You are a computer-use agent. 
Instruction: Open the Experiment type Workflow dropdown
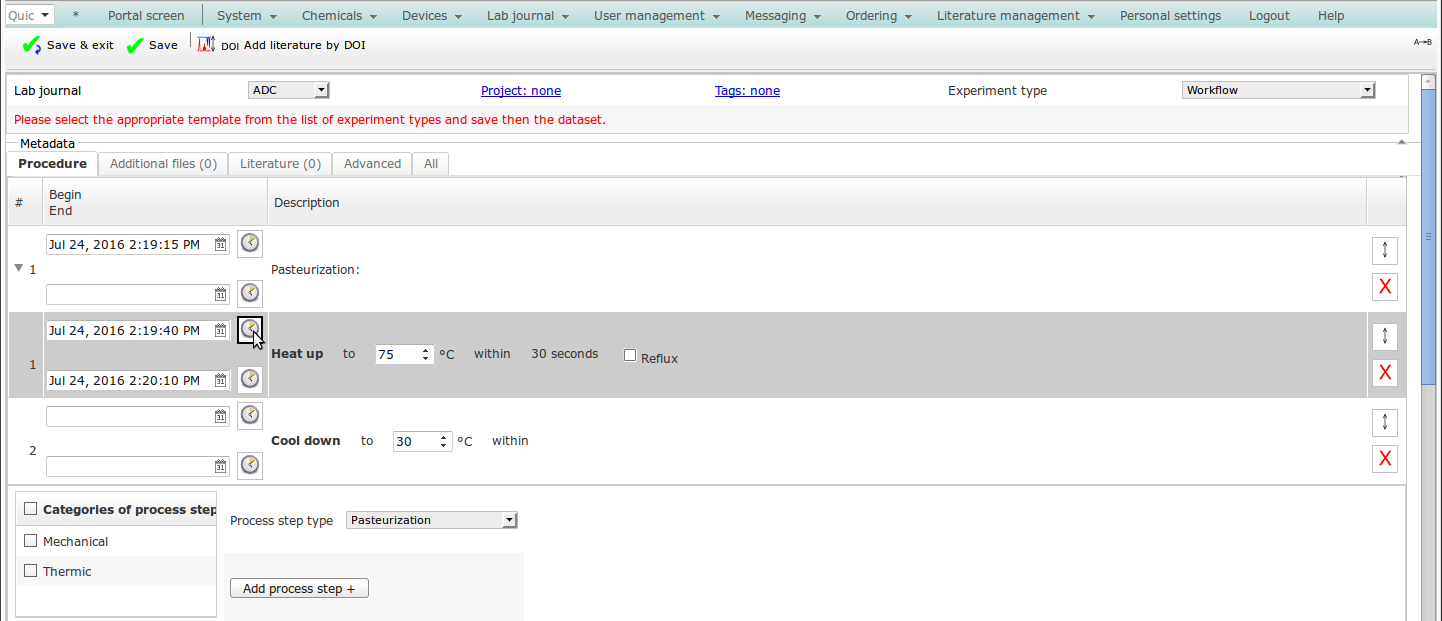click(x=1278, y=90)
